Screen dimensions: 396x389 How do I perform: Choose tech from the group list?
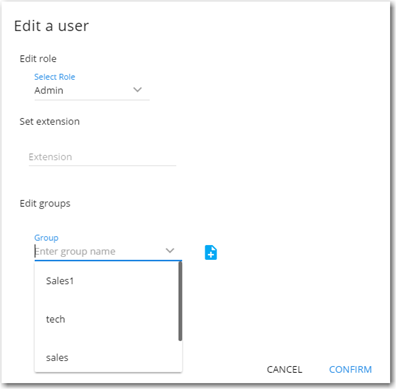coord(107,319)
